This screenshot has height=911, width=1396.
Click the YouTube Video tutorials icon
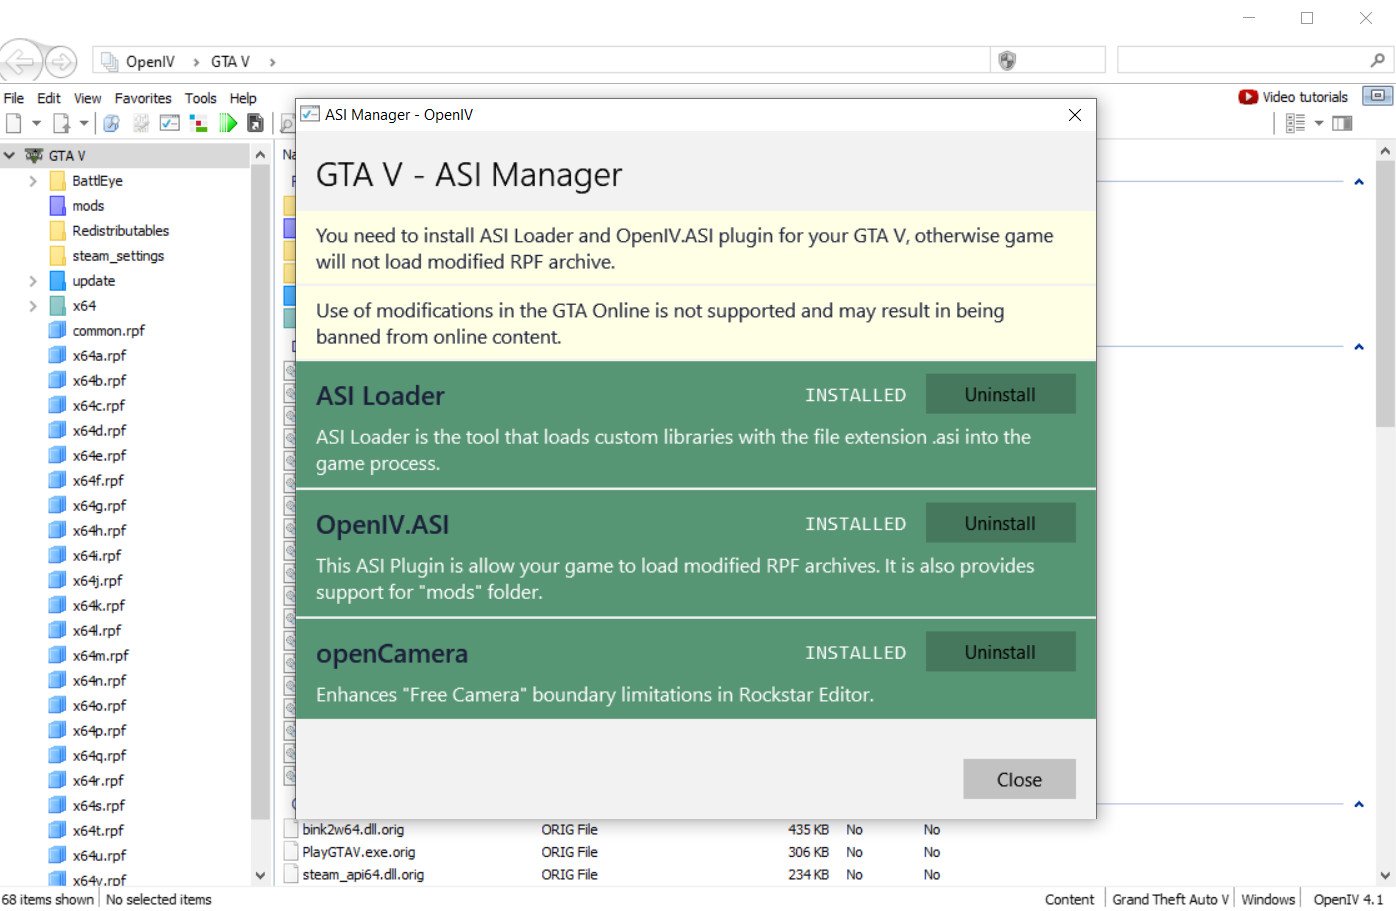1248,97
